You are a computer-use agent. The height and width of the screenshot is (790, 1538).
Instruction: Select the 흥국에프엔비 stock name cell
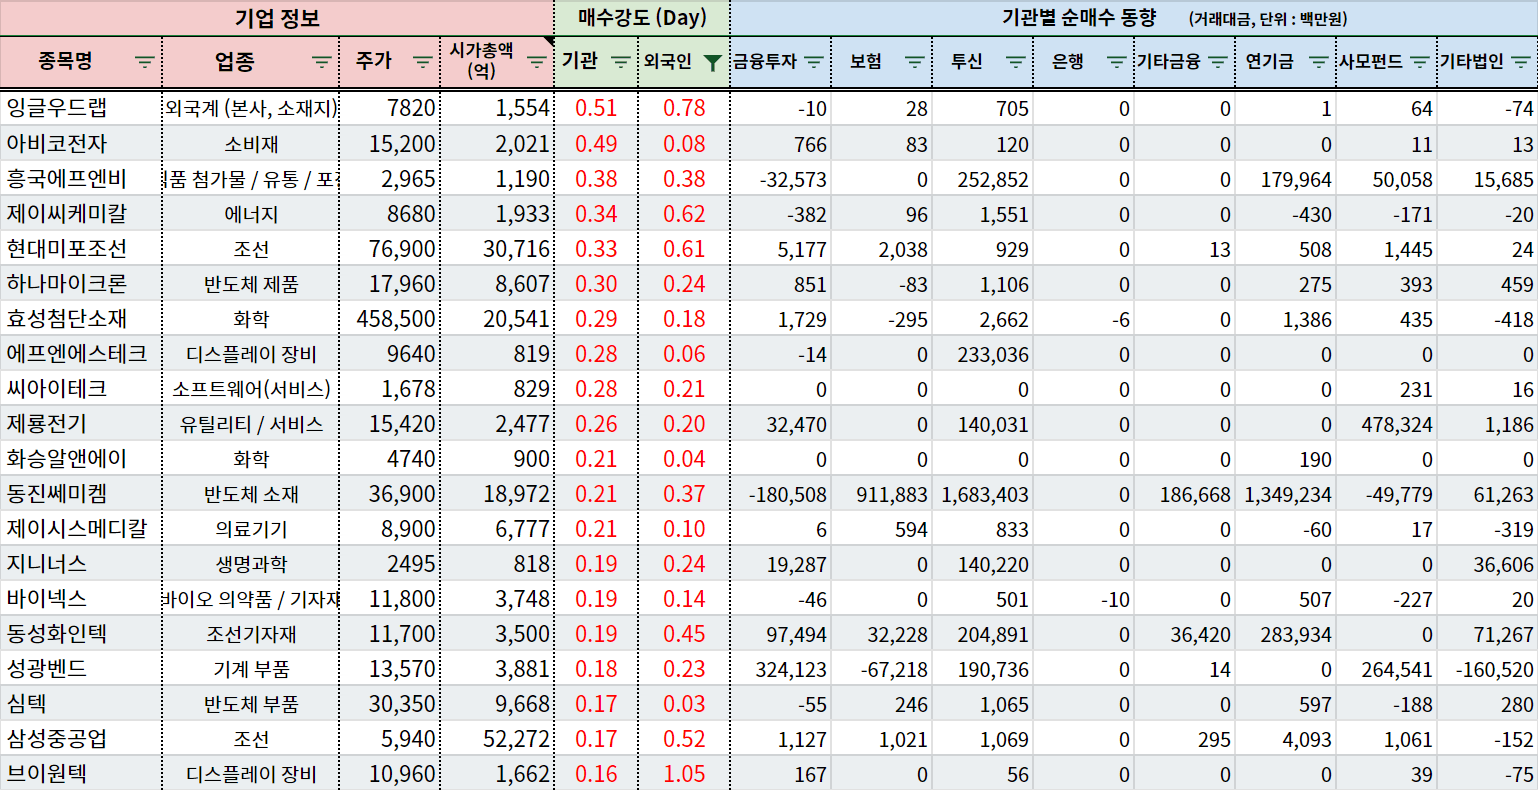tap(81, 178)
